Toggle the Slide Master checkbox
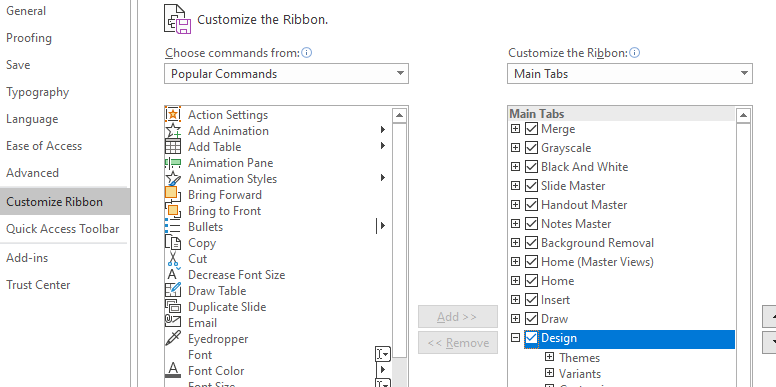The height and width of the screenshot is (387, 776). coord(531,186)
